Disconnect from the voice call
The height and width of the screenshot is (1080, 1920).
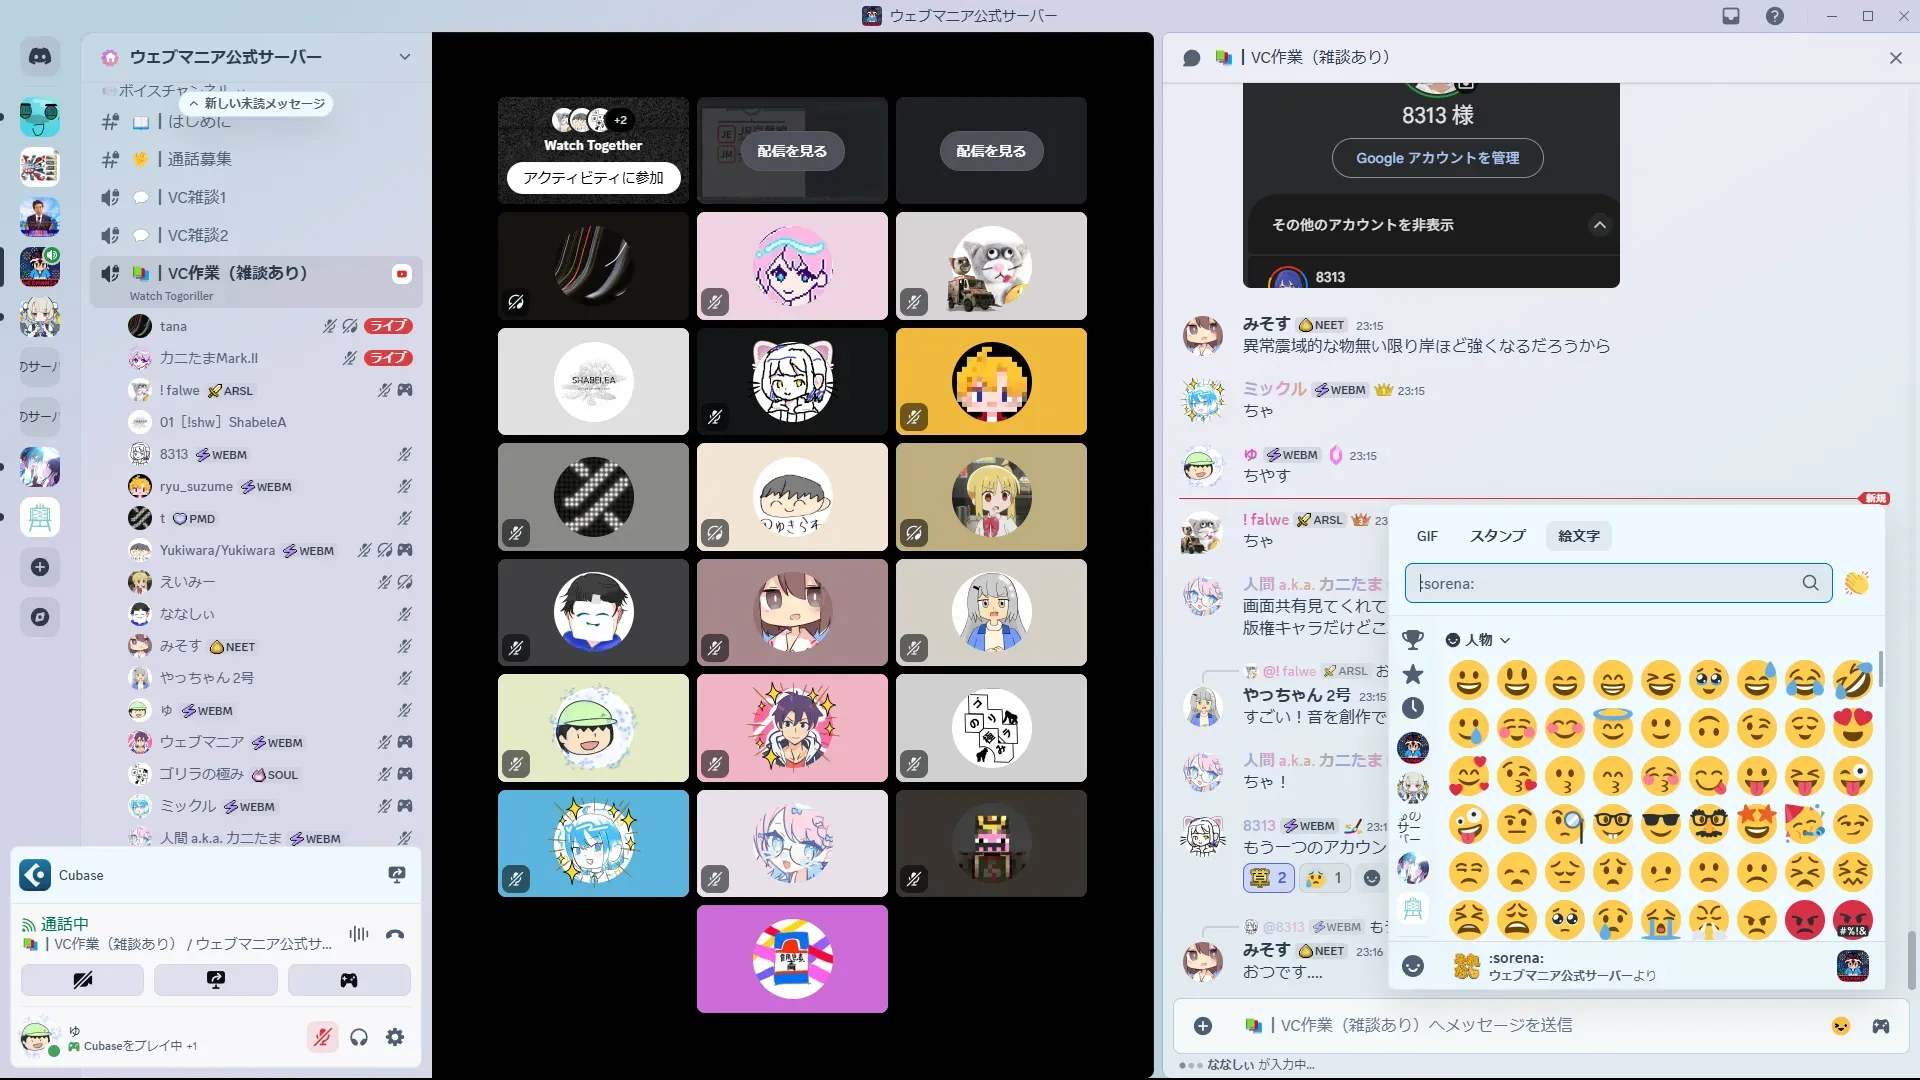395,934
